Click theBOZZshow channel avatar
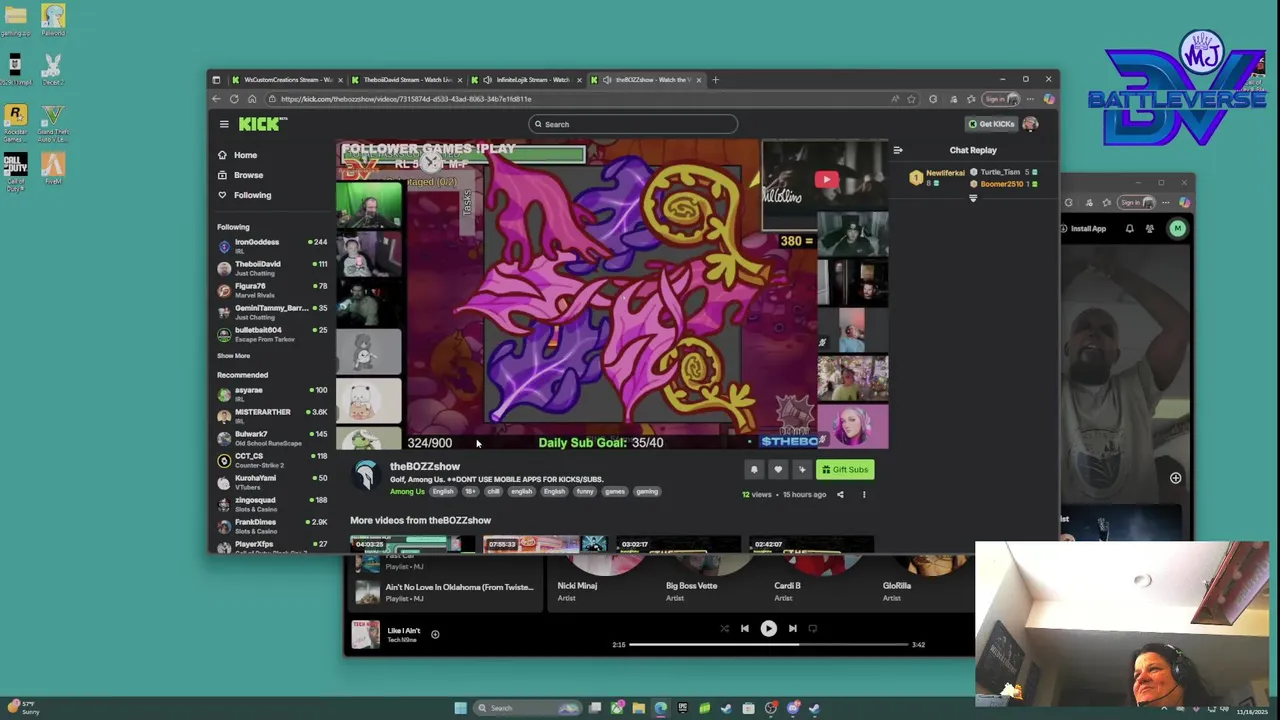Screen dimensions: 1280x720 click(x=366, y=476)
